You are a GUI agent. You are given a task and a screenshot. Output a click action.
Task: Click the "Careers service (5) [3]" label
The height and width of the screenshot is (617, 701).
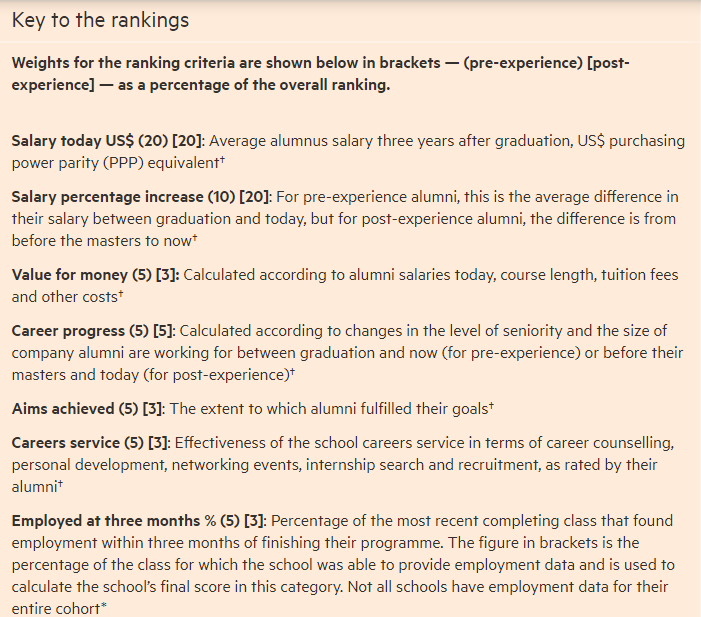click(x=91, y=443)
